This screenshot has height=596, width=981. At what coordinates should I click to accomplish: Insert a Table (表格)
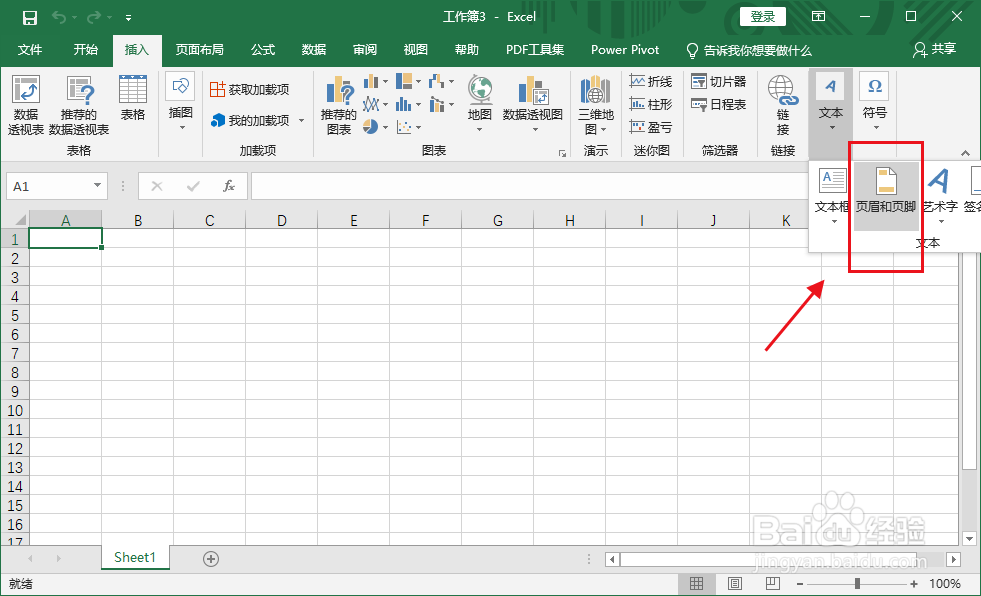click(133, 98)
